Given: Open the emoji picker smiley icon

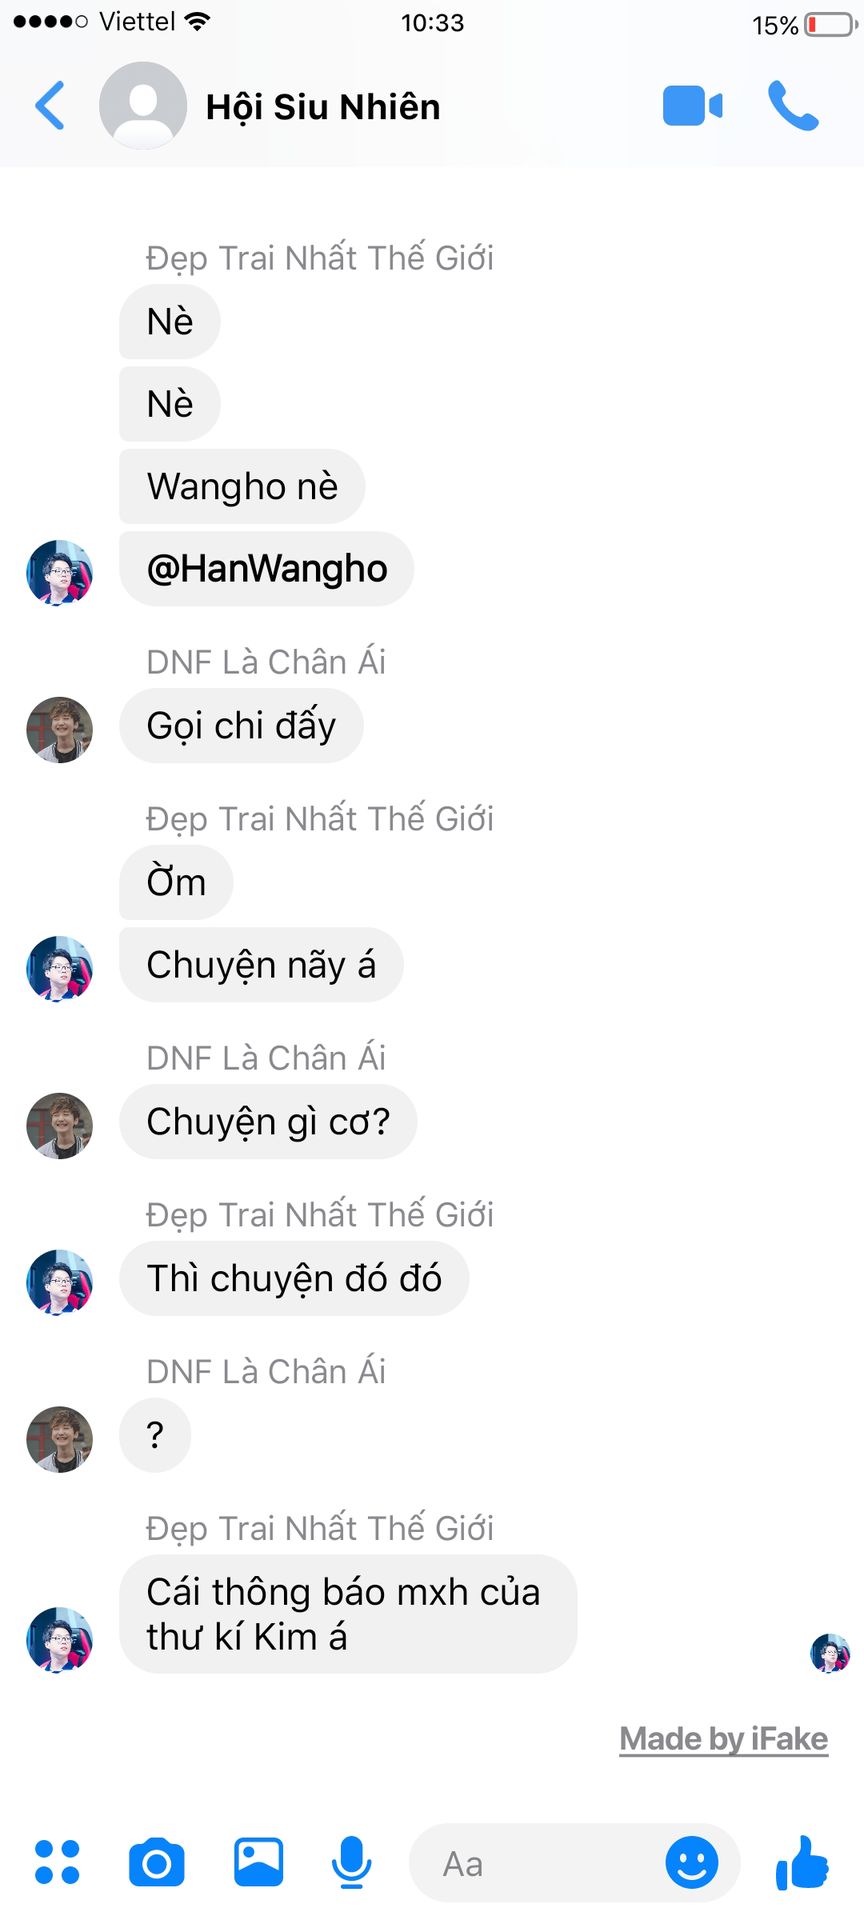Looking at the screenshot, I should tap(692, 1862).
